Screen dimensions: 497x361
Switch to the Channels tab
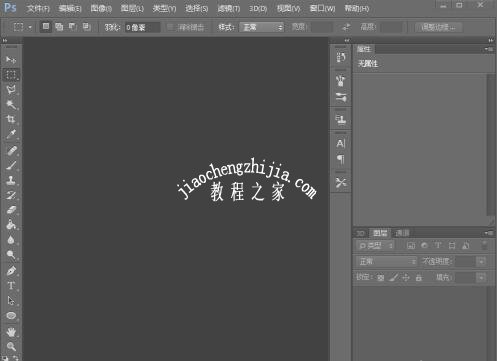coord(402,233)
